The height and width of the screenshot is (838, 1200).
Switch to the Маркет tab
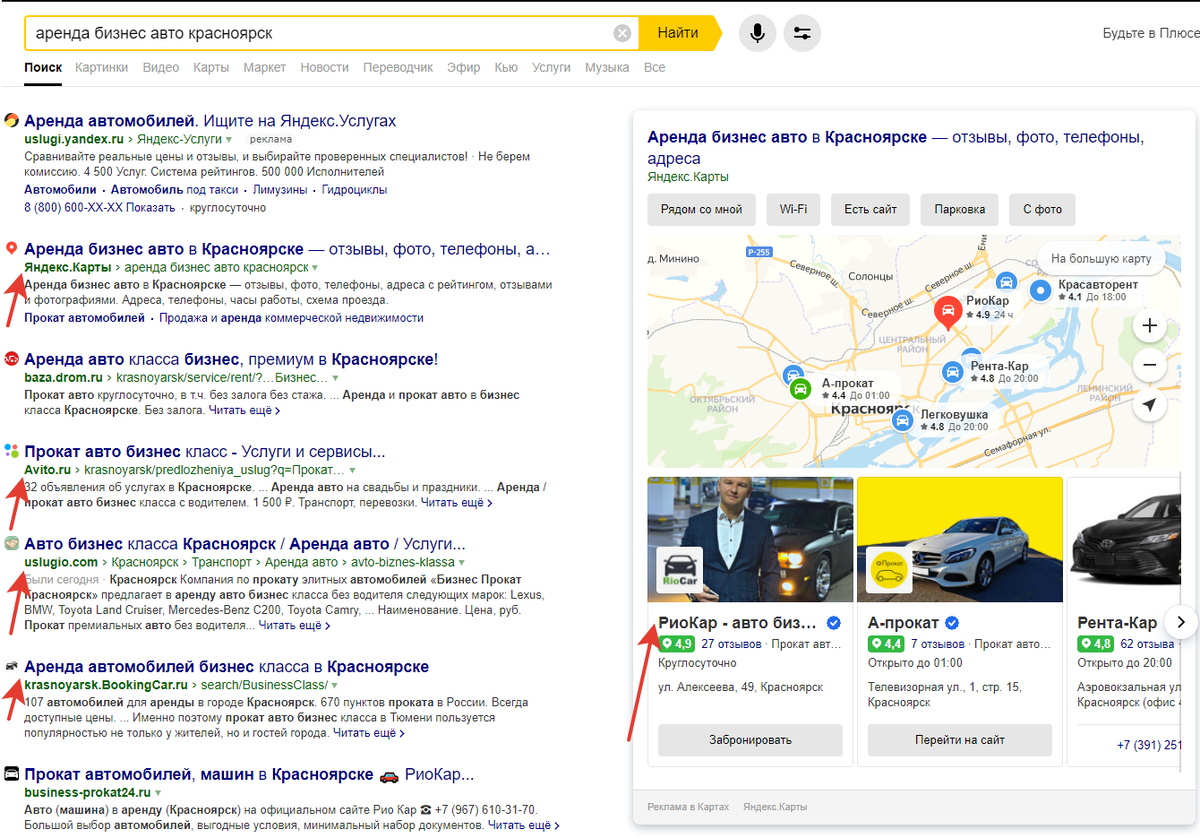point(264,67)
